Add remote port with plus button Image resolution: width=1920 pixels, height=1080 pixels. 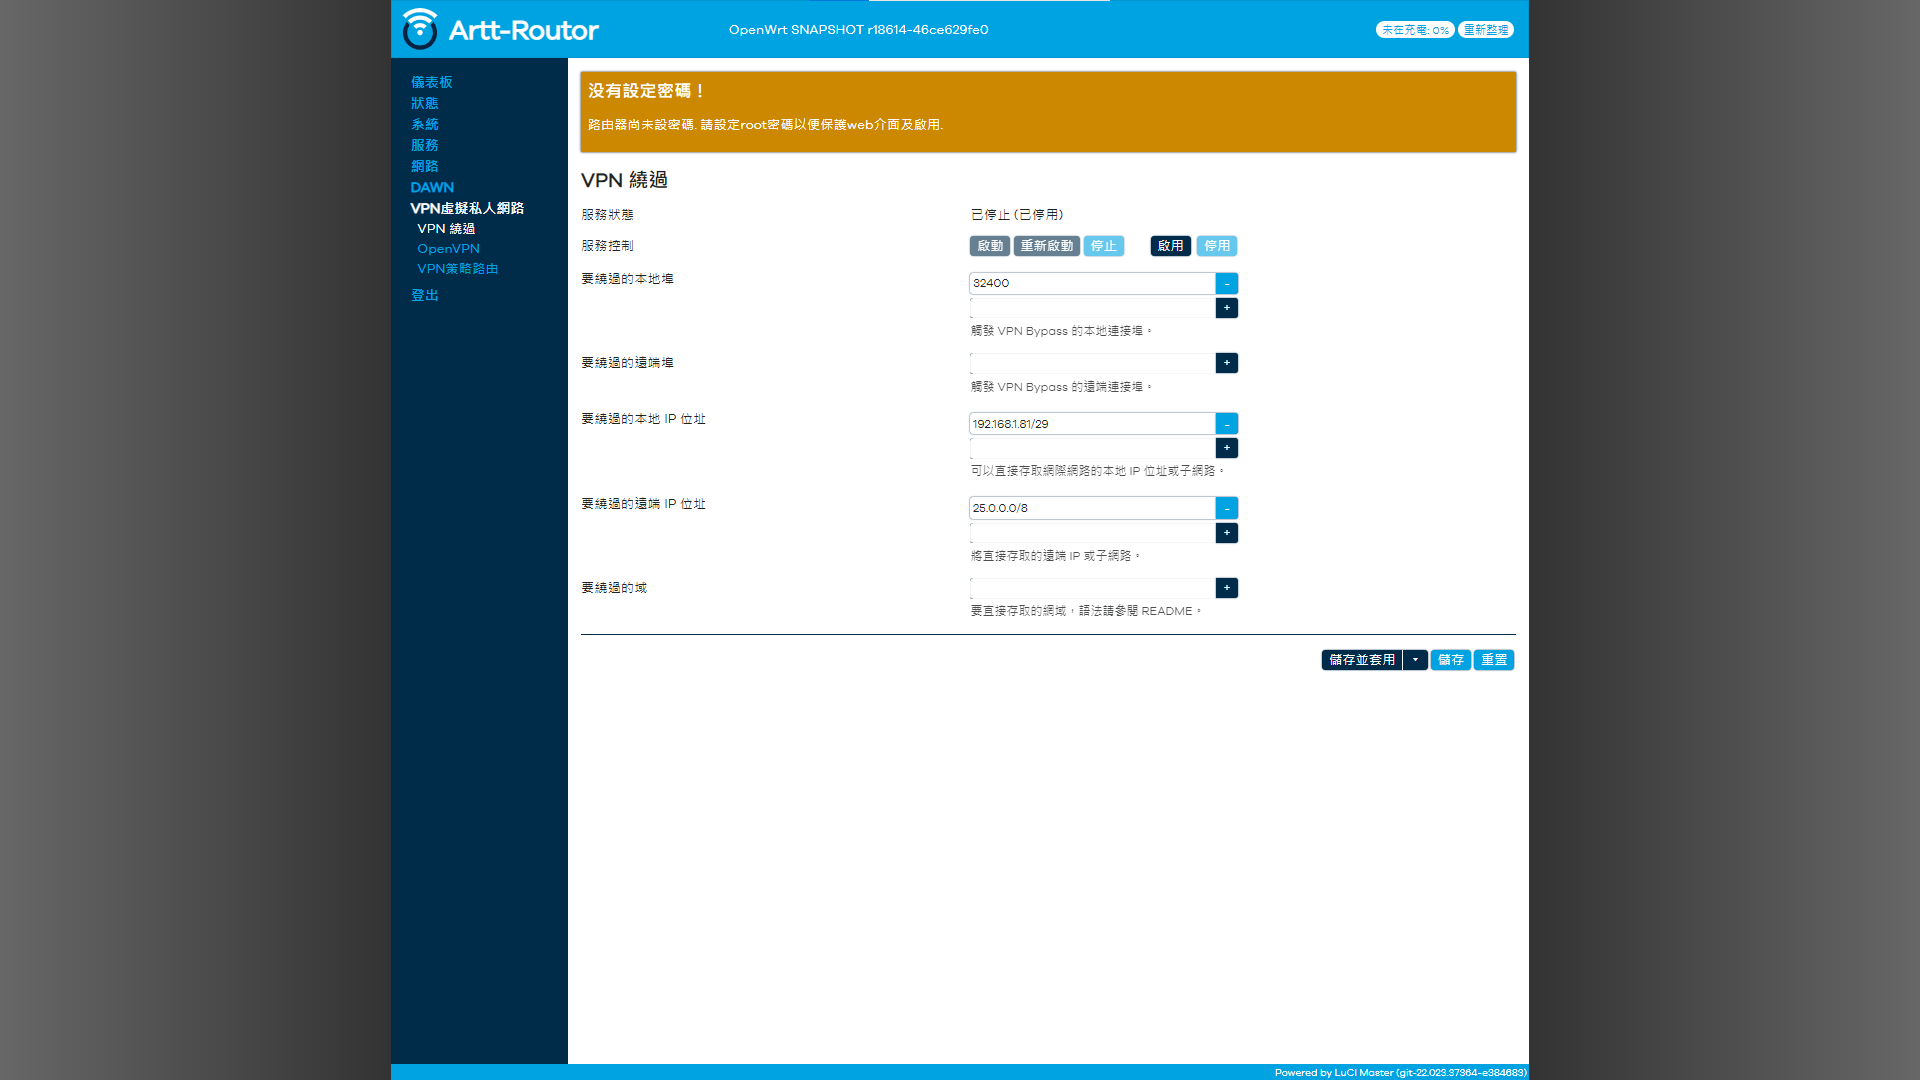[x=1227, y=363]
